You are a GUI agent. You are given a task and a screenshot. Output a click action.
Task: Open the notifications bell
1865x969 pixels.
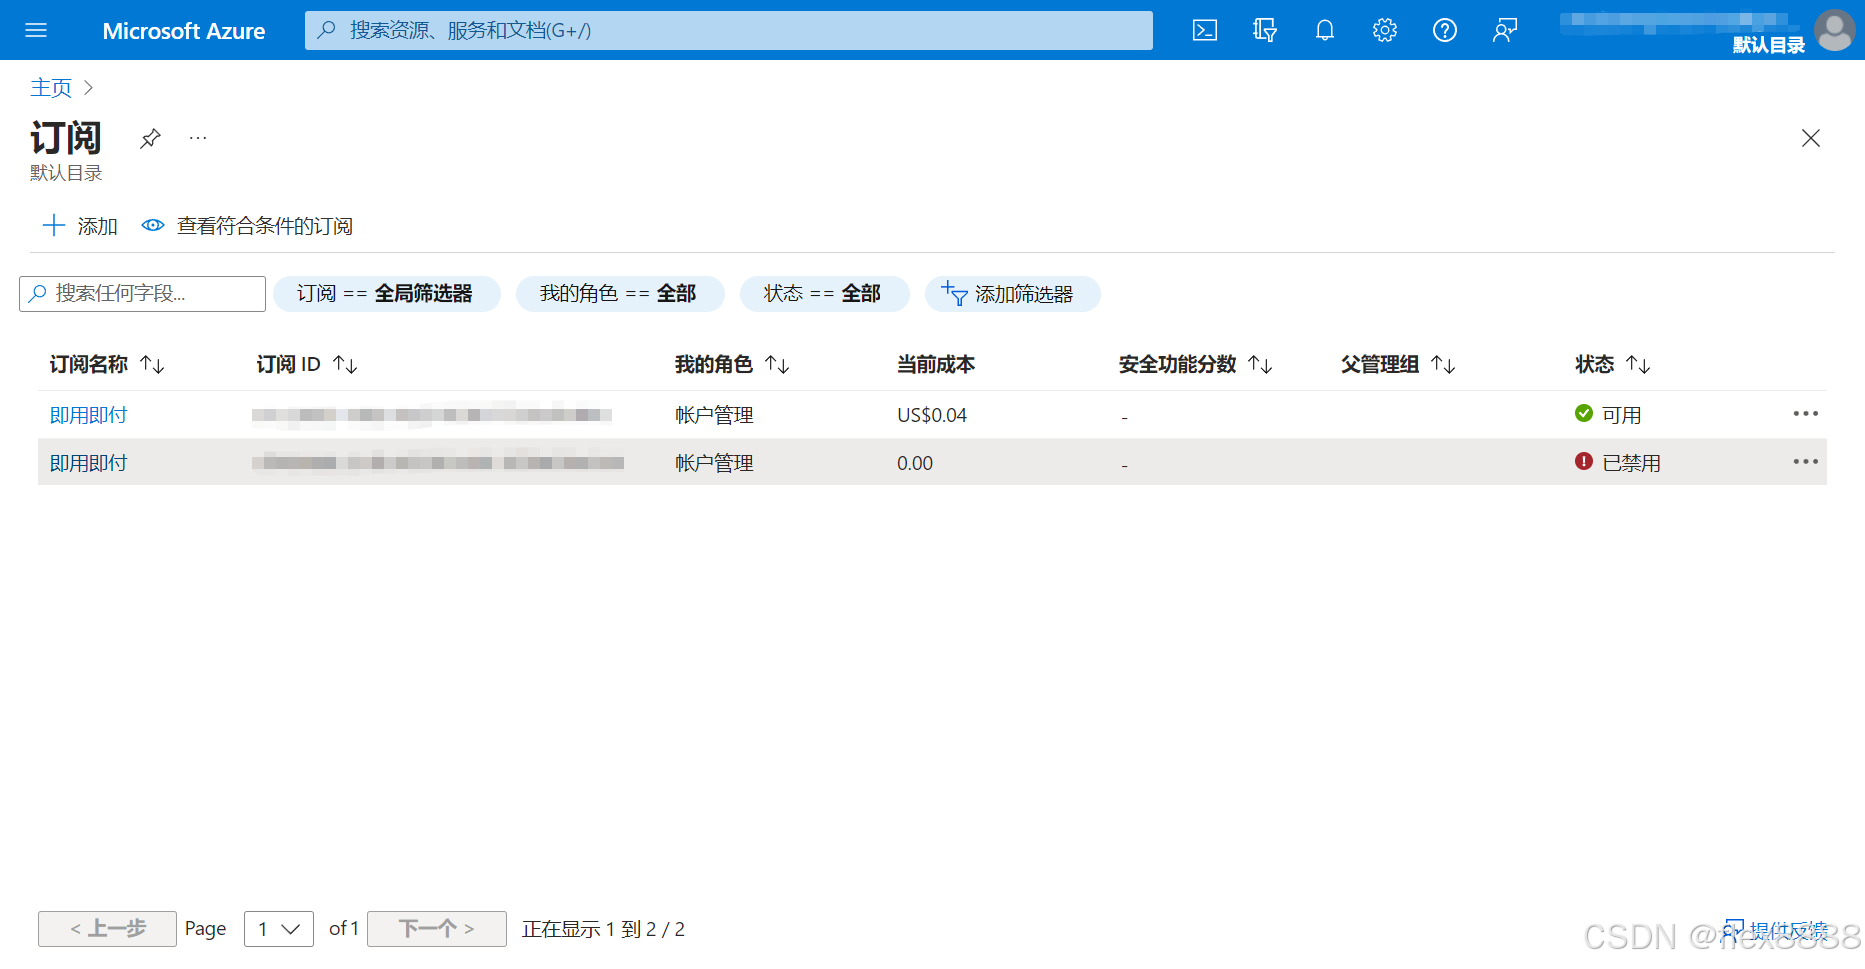coord(1325,30)
